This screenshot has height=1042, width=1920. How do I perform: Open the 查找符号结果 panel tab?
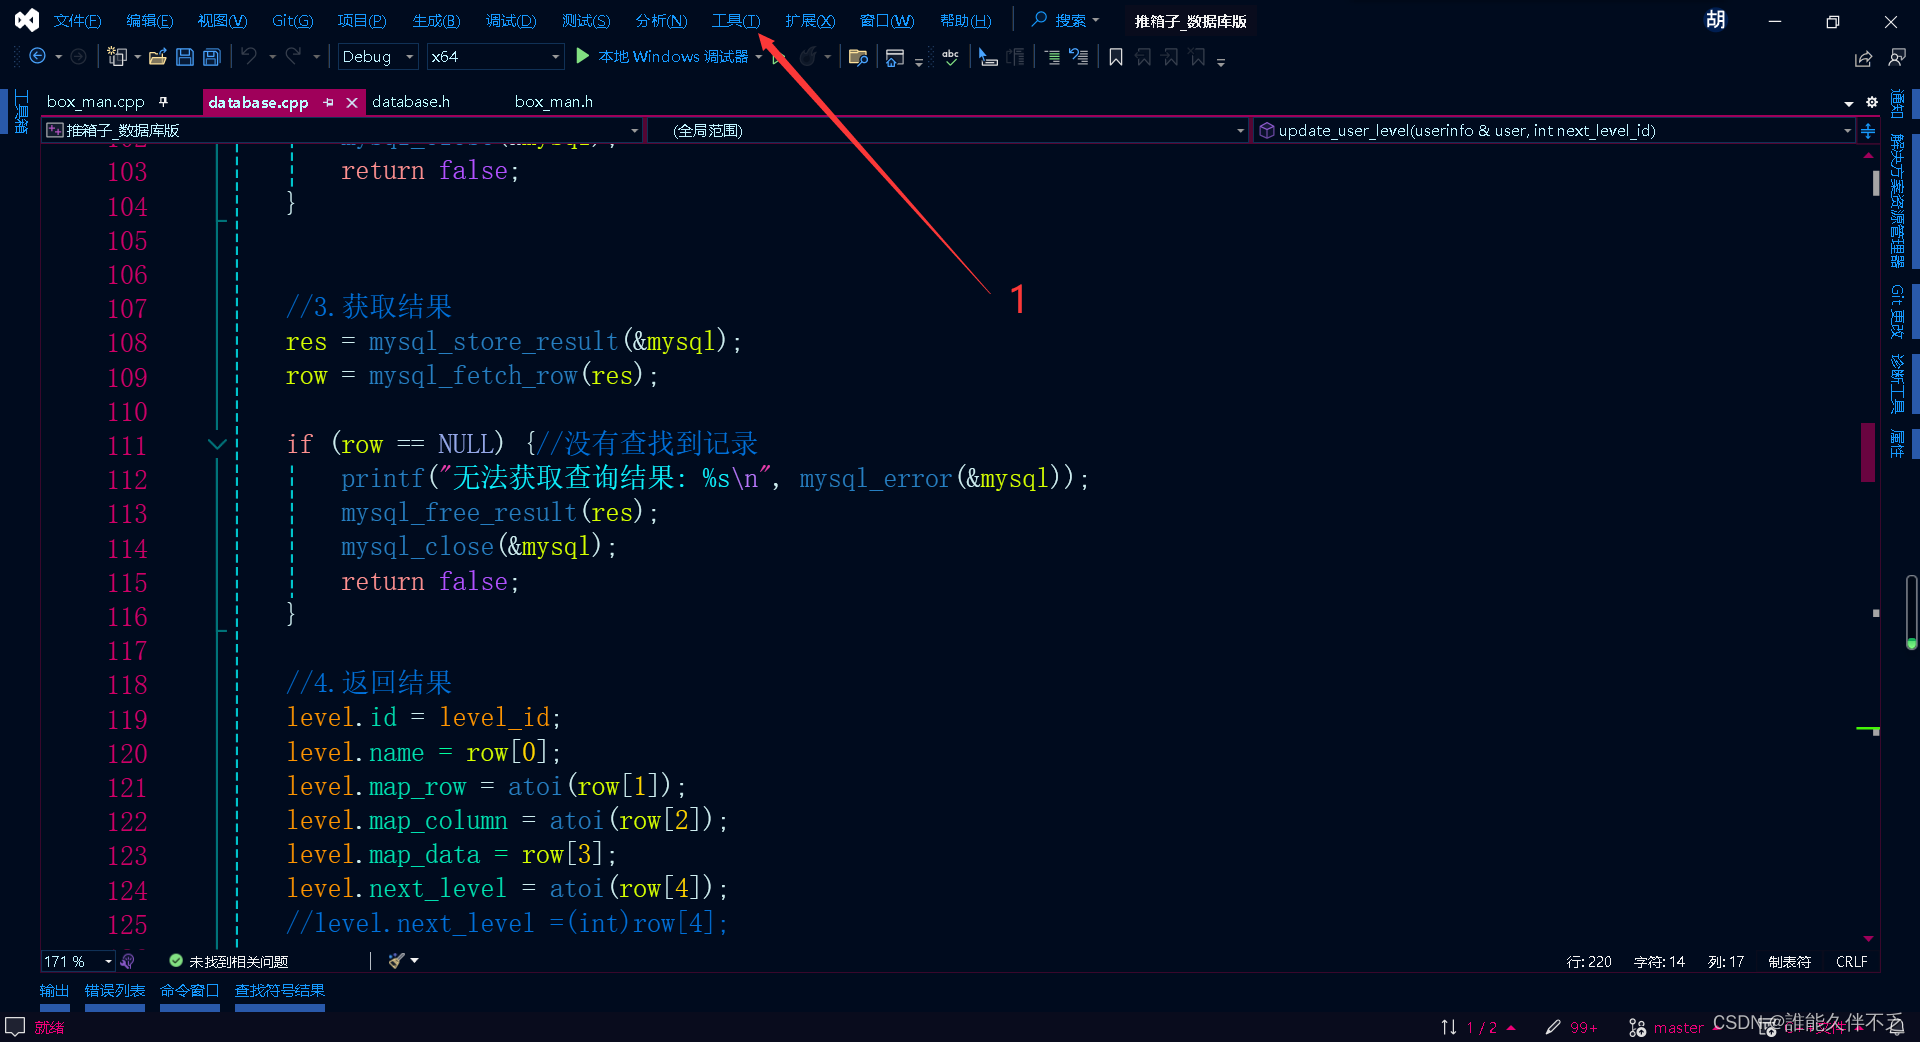pyautogui.click(x=280, y=991)
